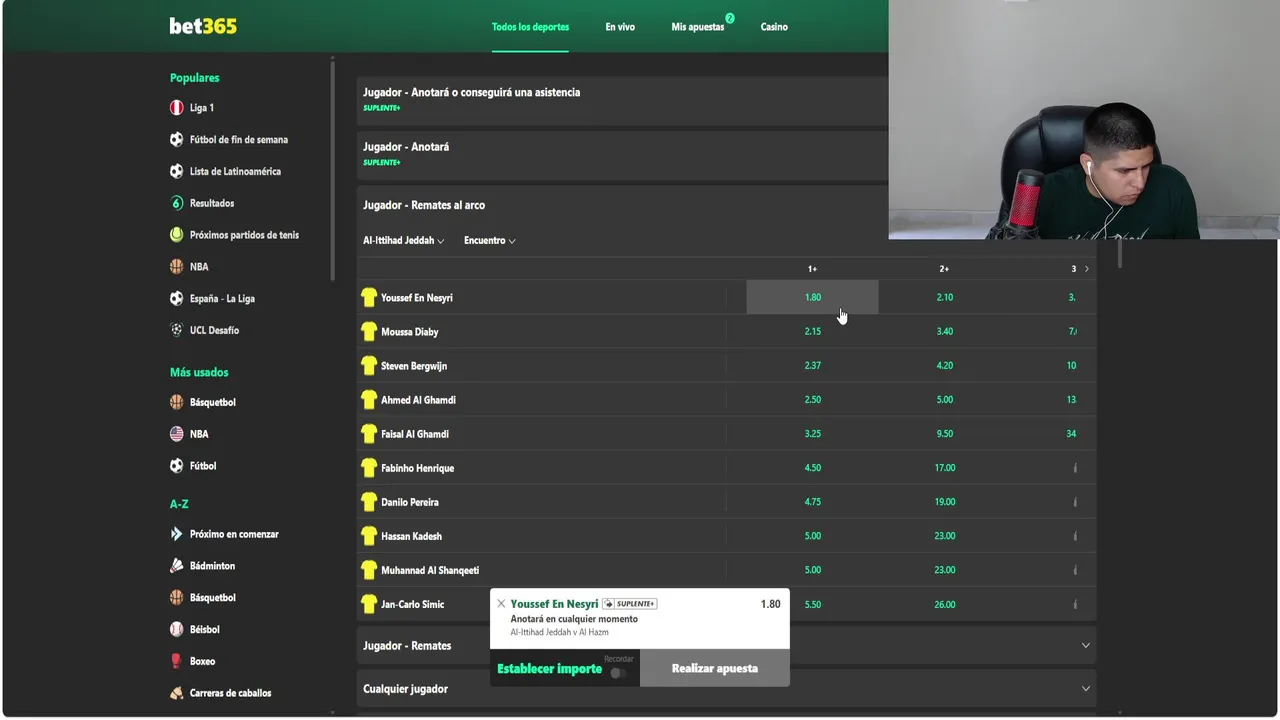Click the arrow to show more shot columns
The height and width of the screenshot is (720, 1280).
pyautogui.click(x=1087, y=269)
